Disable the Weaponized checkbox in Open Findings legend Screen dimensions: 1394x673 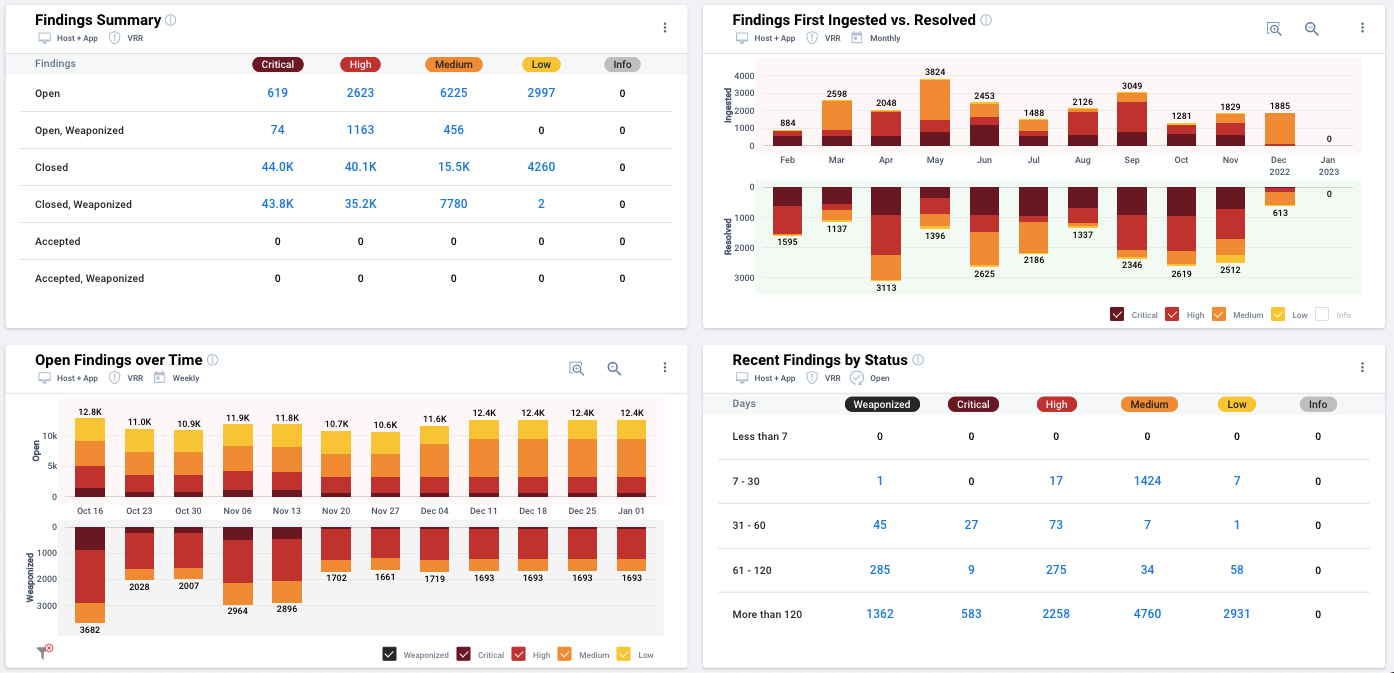click(x=389, y=654)
